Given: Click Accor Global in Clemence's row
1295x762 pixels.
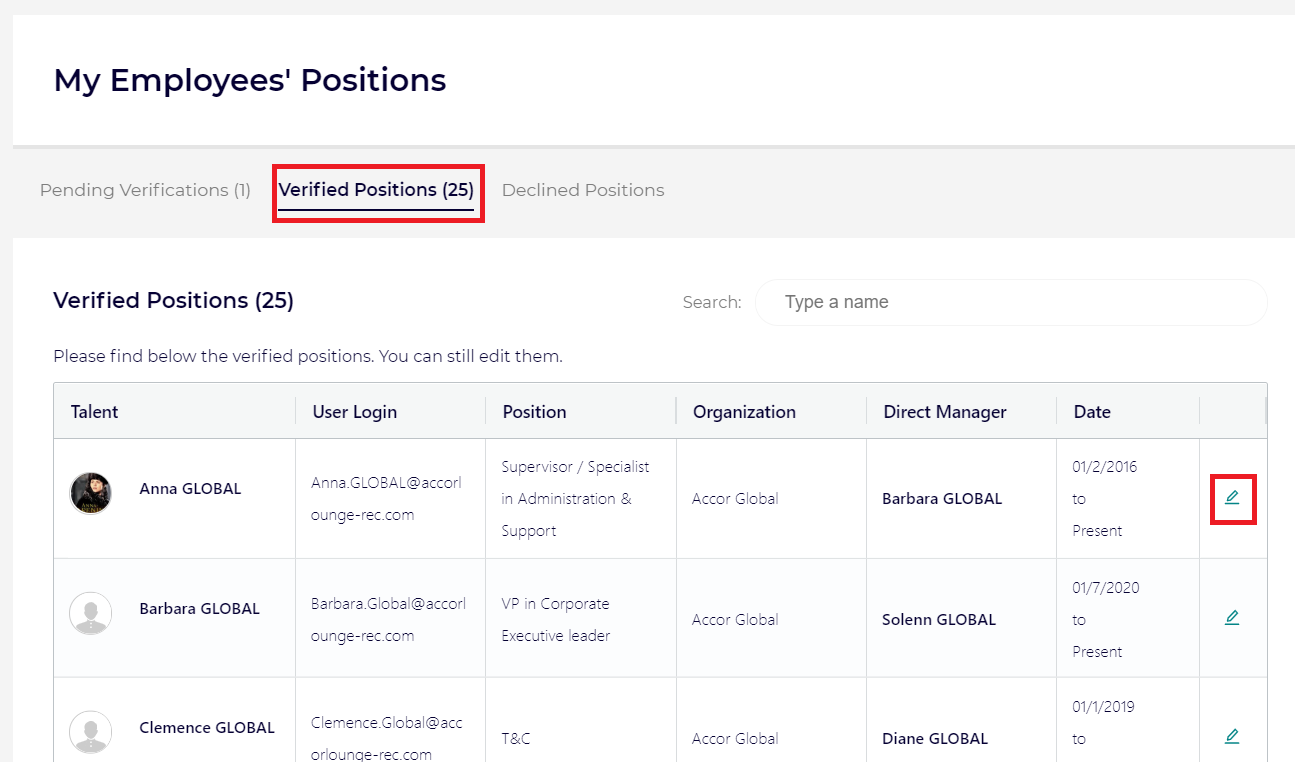Looking at the screenshot, I should coord(735,738).
